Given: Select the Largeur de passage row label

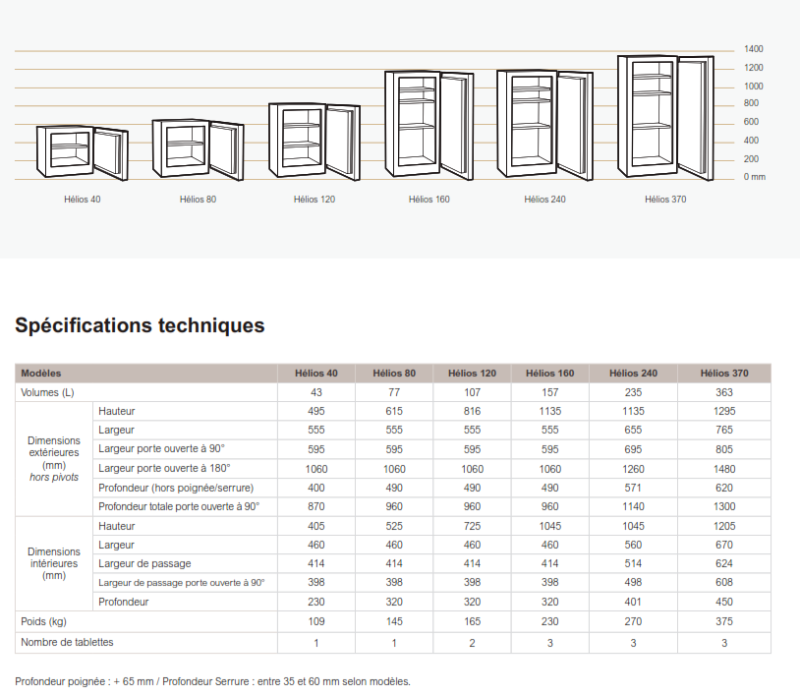Looking at the screenshot, I should [x=144, y=564].
